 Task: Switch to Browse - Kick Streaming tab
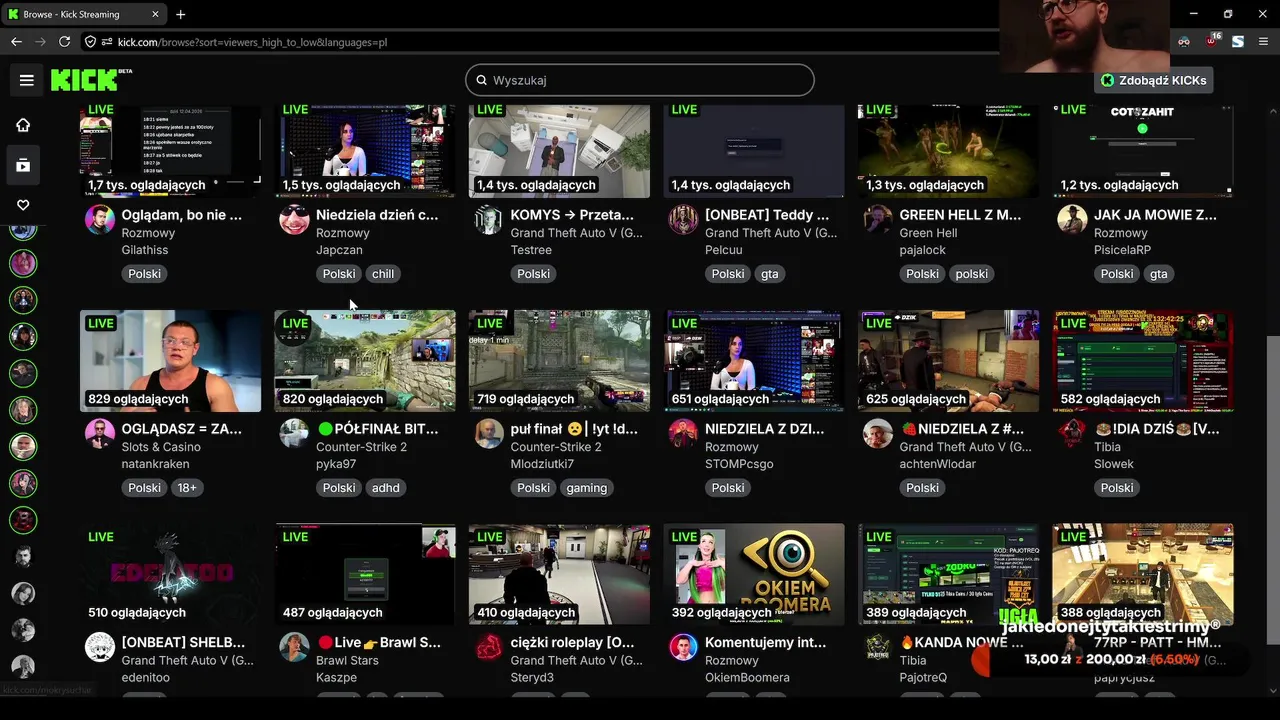coord(84,14)
